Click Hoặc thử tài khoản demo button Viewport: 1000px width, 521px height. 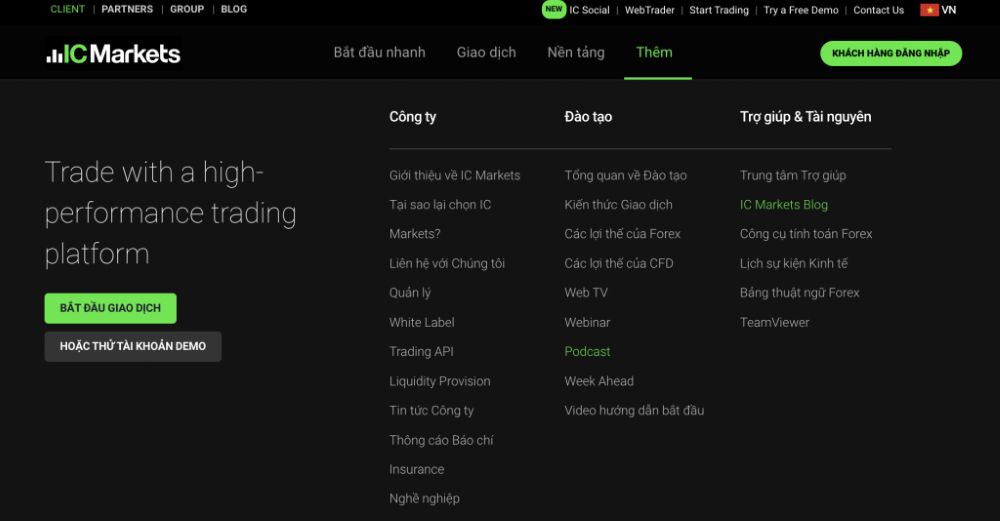click(133, 346)
